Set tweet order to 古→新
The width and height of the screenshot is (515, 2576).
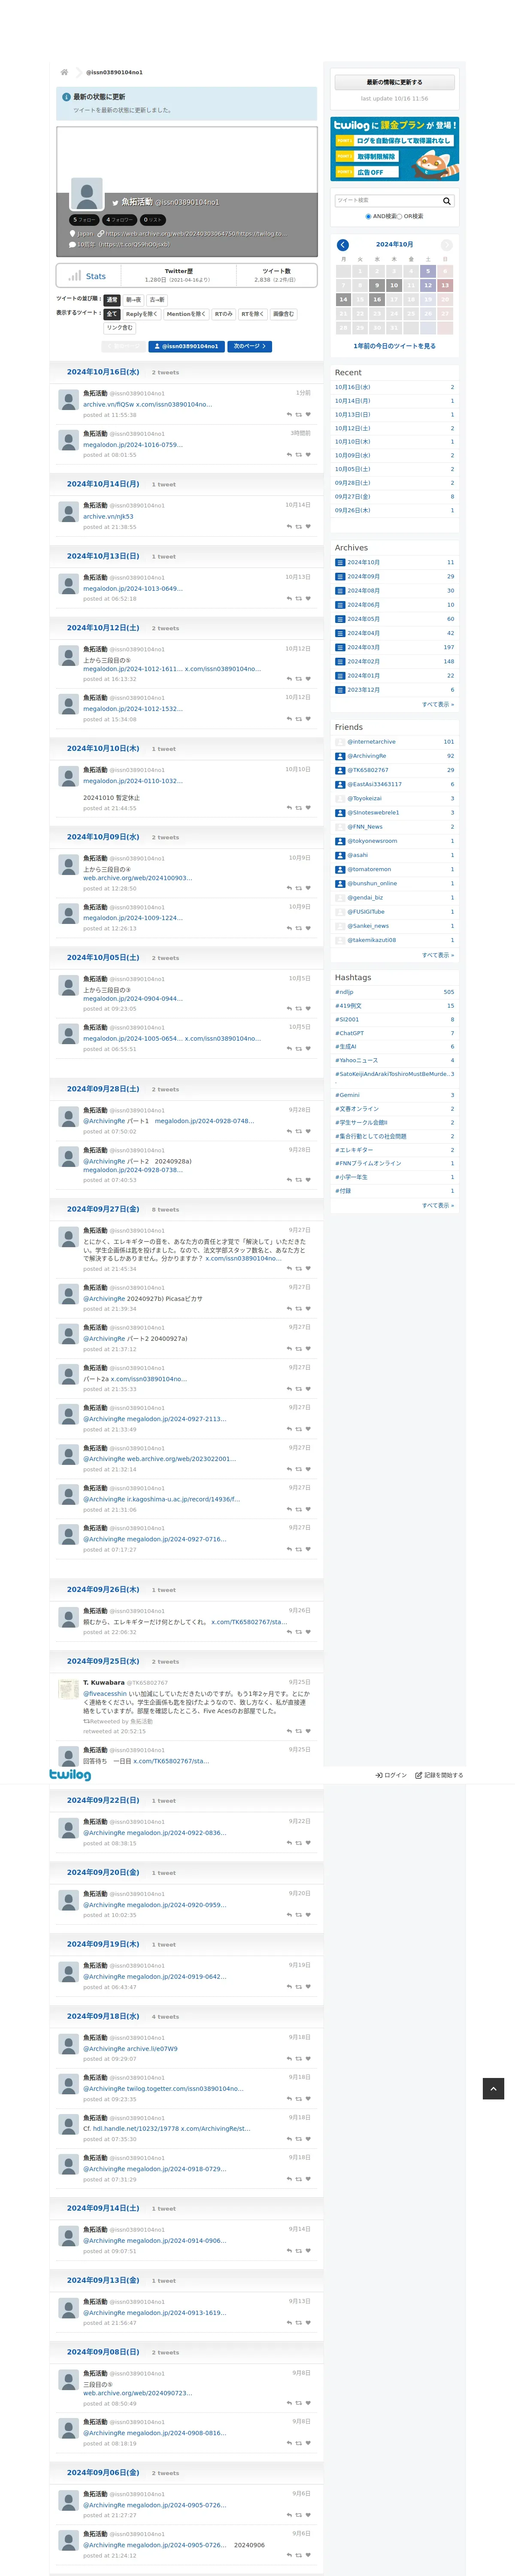[x=157, y=300]
